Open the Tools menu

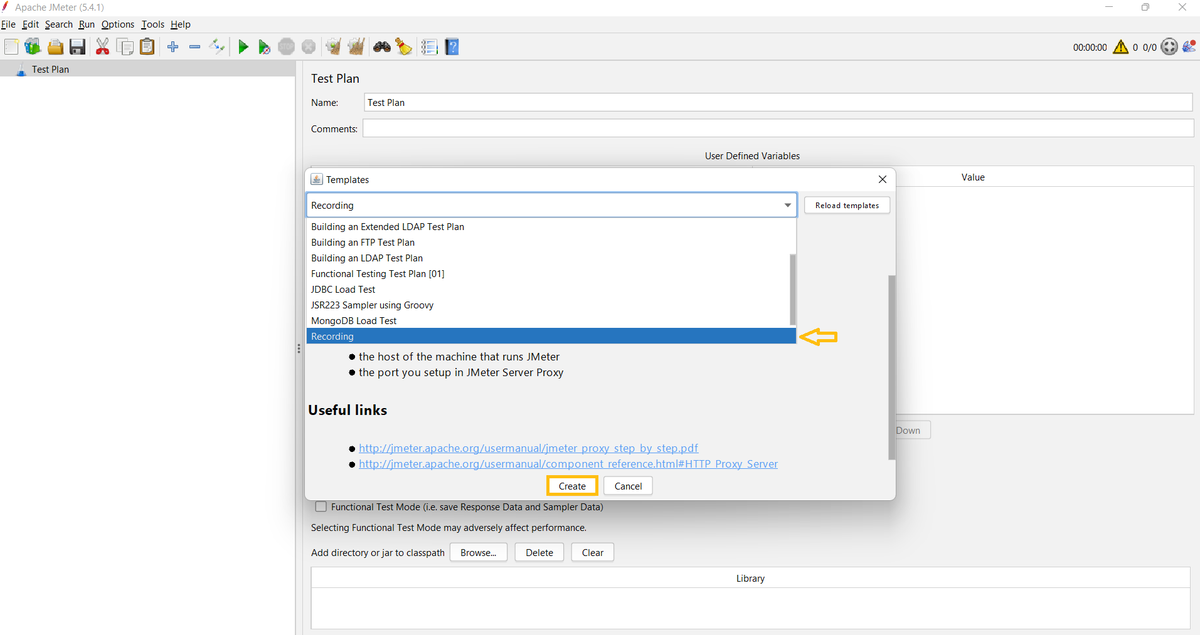click(153, 24)
